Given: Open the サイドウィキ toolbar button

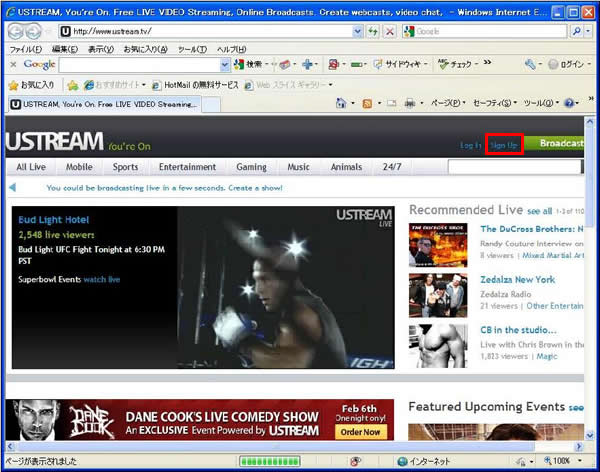Looking at the screenshot, I should click(x=397, y=64).
